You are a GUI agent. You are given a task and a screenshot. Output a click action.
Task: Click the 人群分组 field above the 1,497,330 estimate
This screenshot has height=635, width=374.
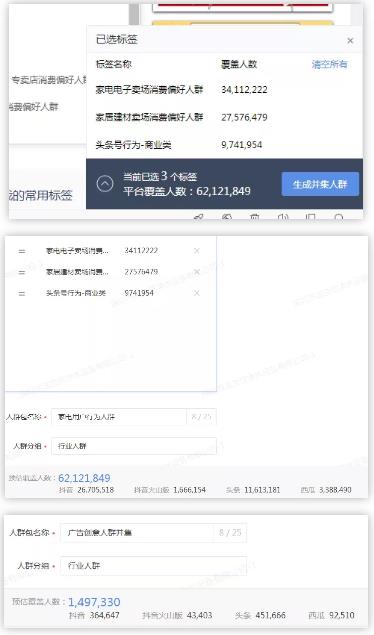pyautogui.click(x=153, y=565)
